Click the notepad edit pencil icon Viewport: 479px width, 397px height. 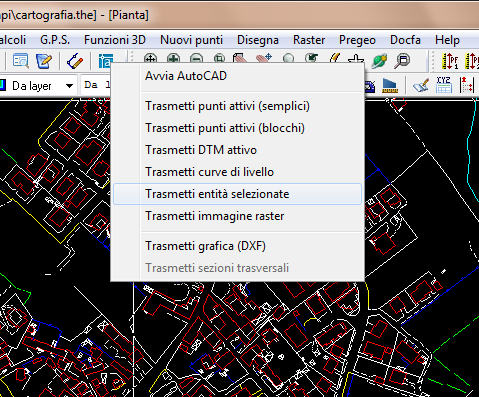[x=43, y=61]
